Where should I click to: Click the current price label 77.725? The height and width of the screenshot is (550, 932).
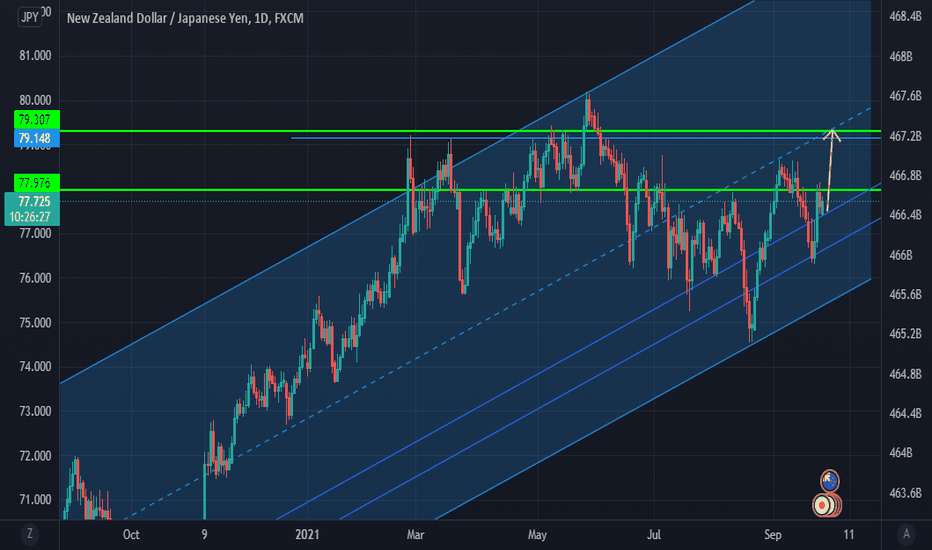click(34, 202)
